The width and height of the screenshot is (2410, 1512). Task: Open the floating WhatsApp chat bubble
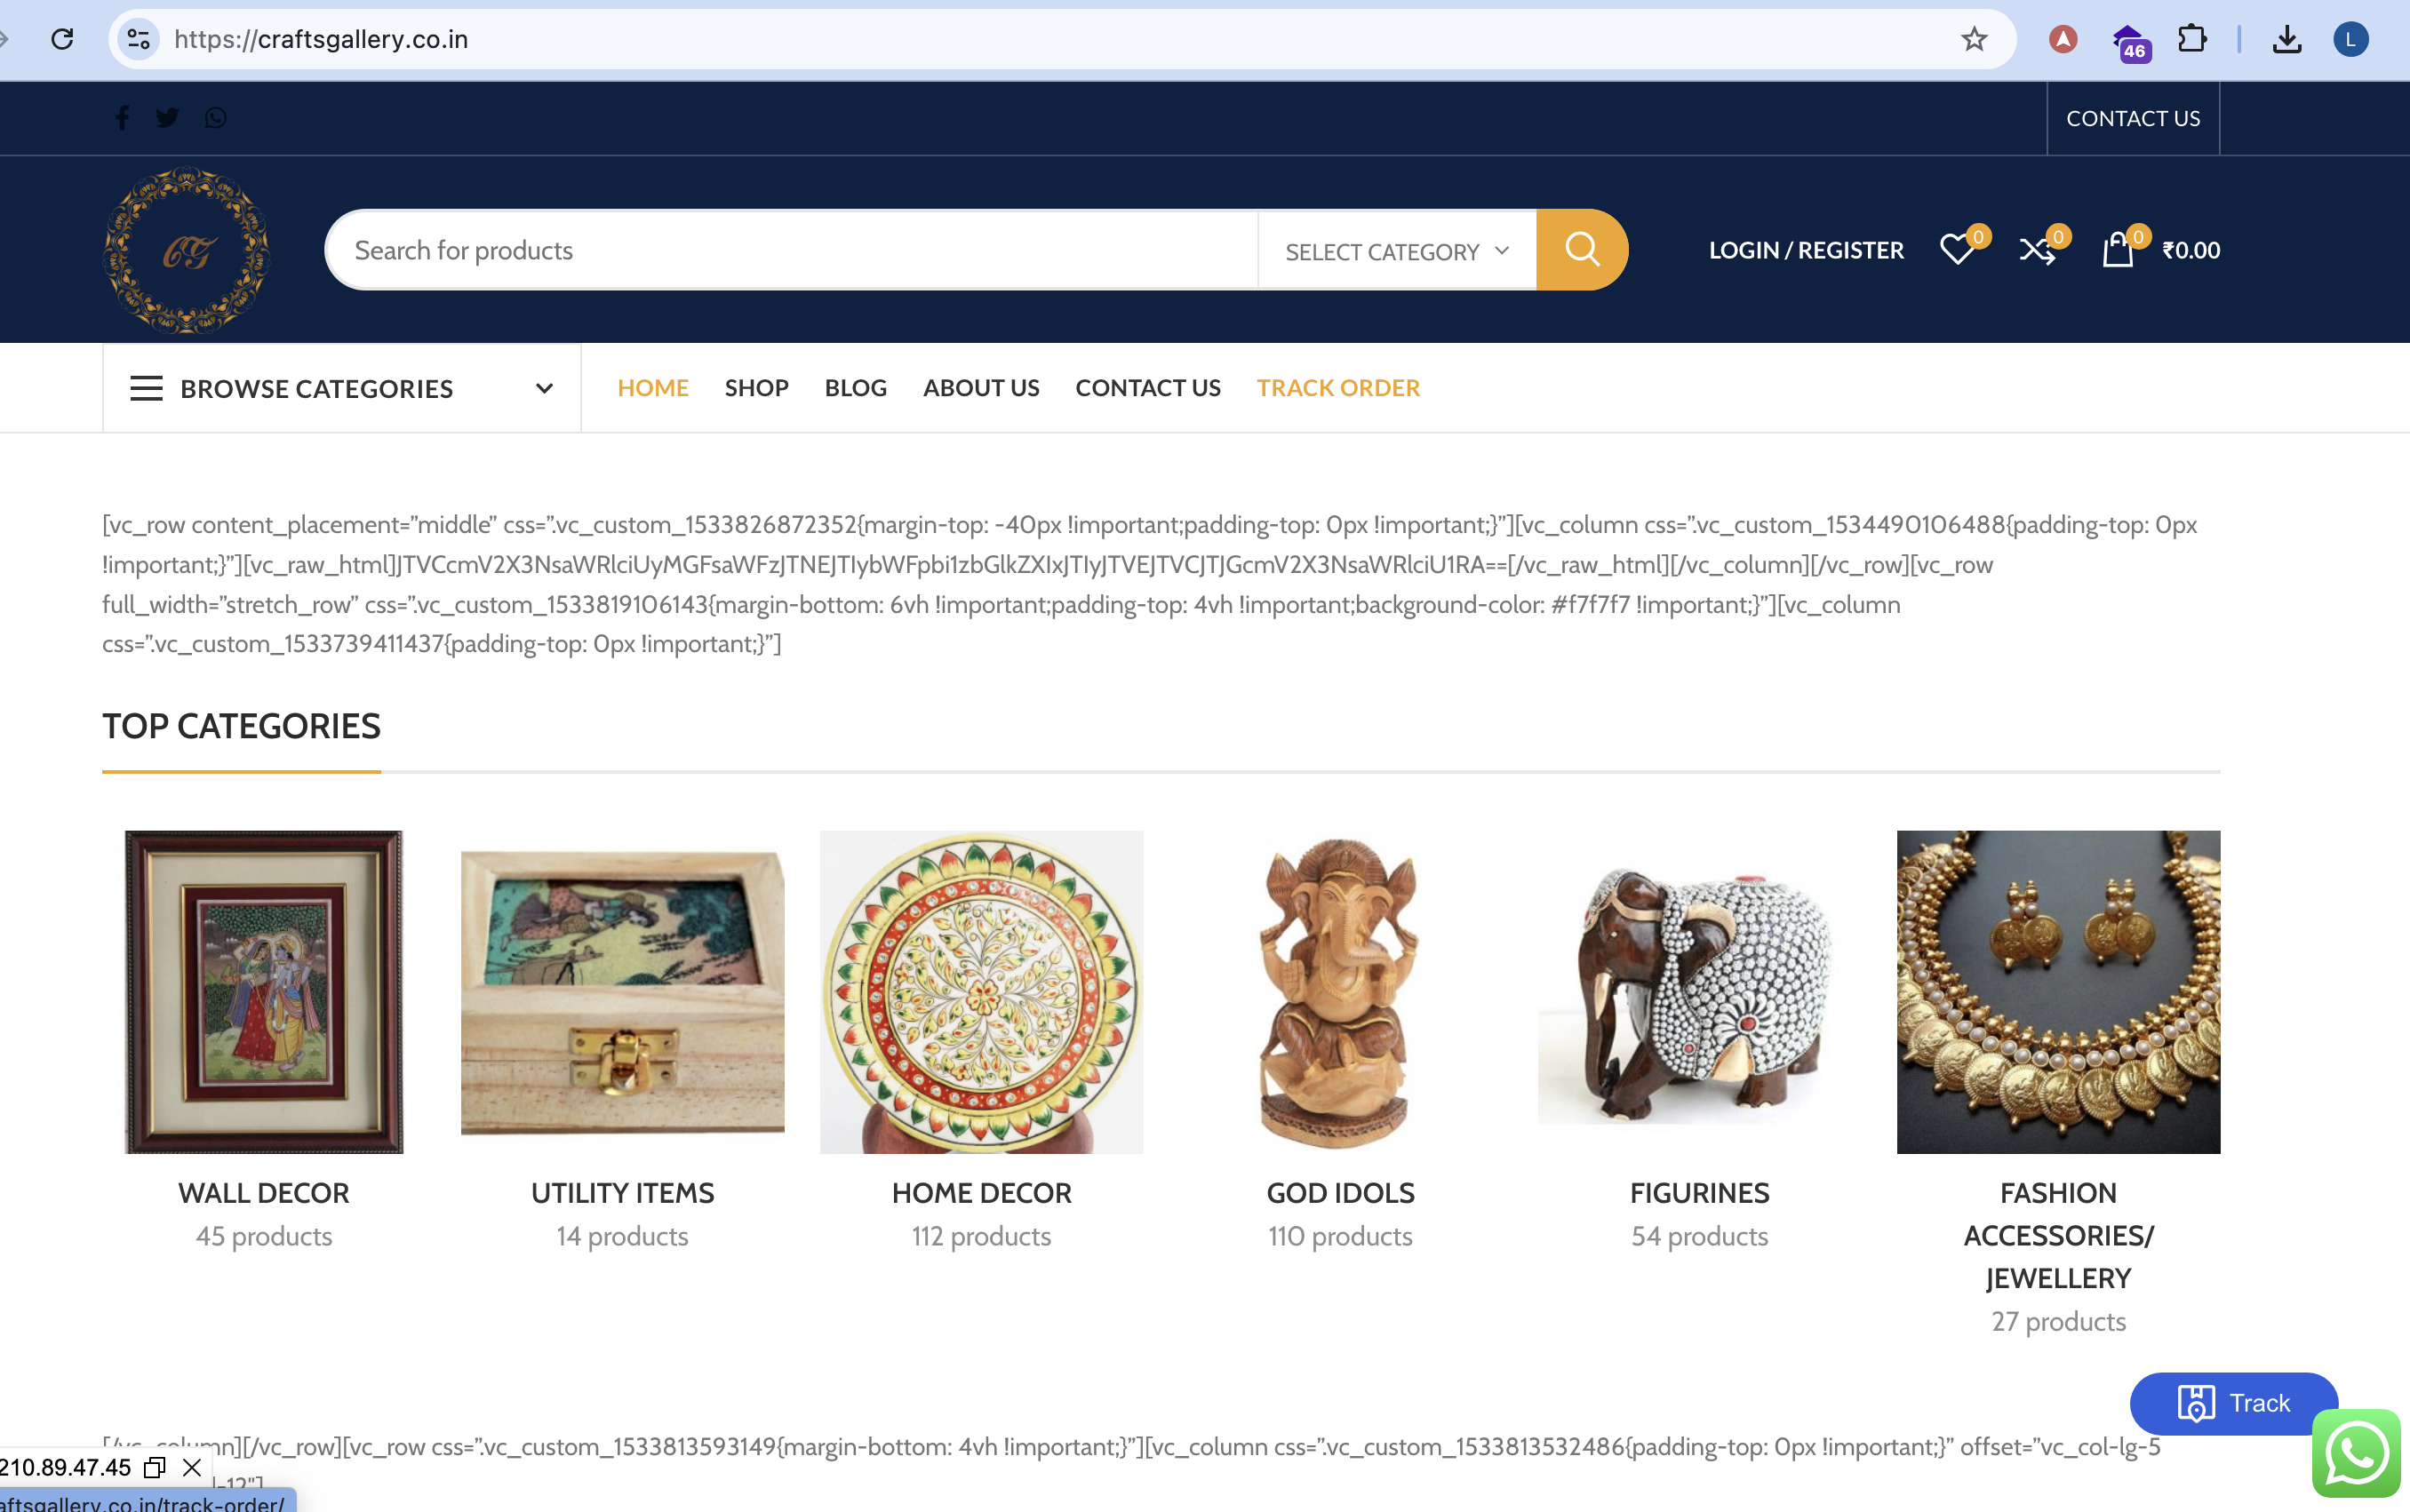coord(2356,1453)
